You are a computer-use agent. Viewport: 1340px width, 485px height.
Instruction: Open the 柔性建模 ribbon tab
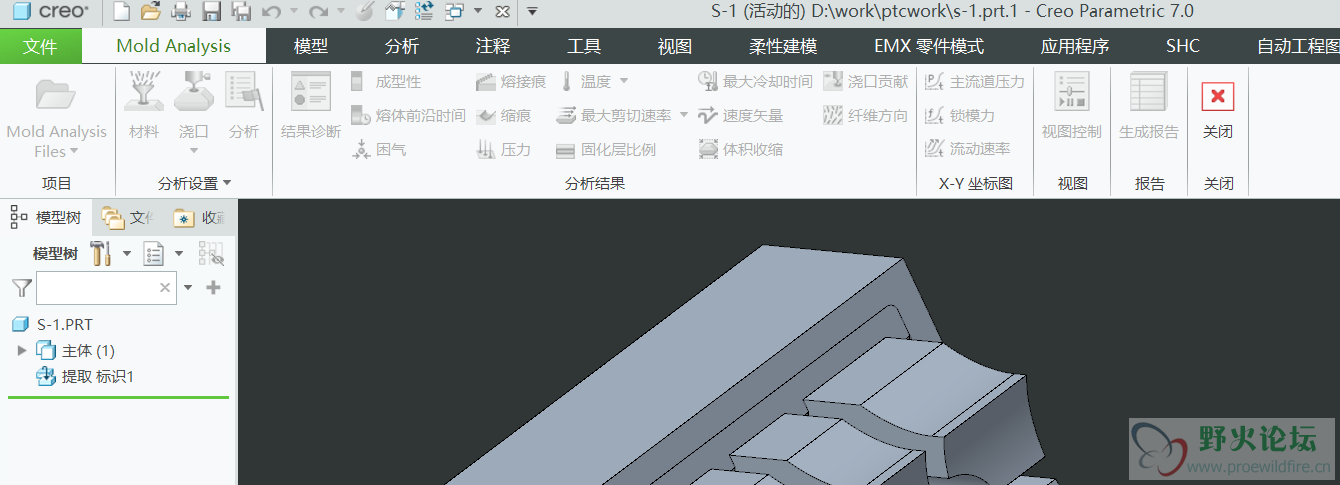[783, 46]
